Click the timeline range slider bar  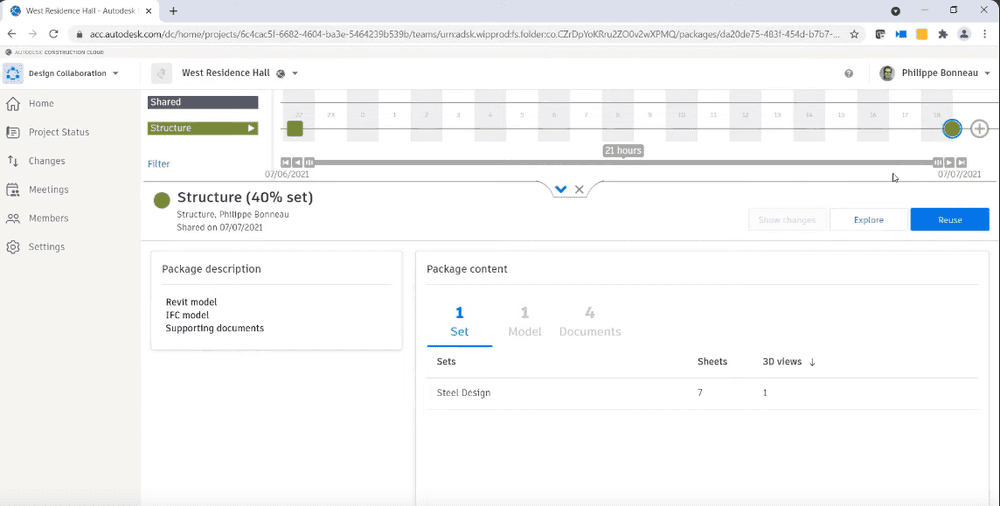[x=622, y=162]
